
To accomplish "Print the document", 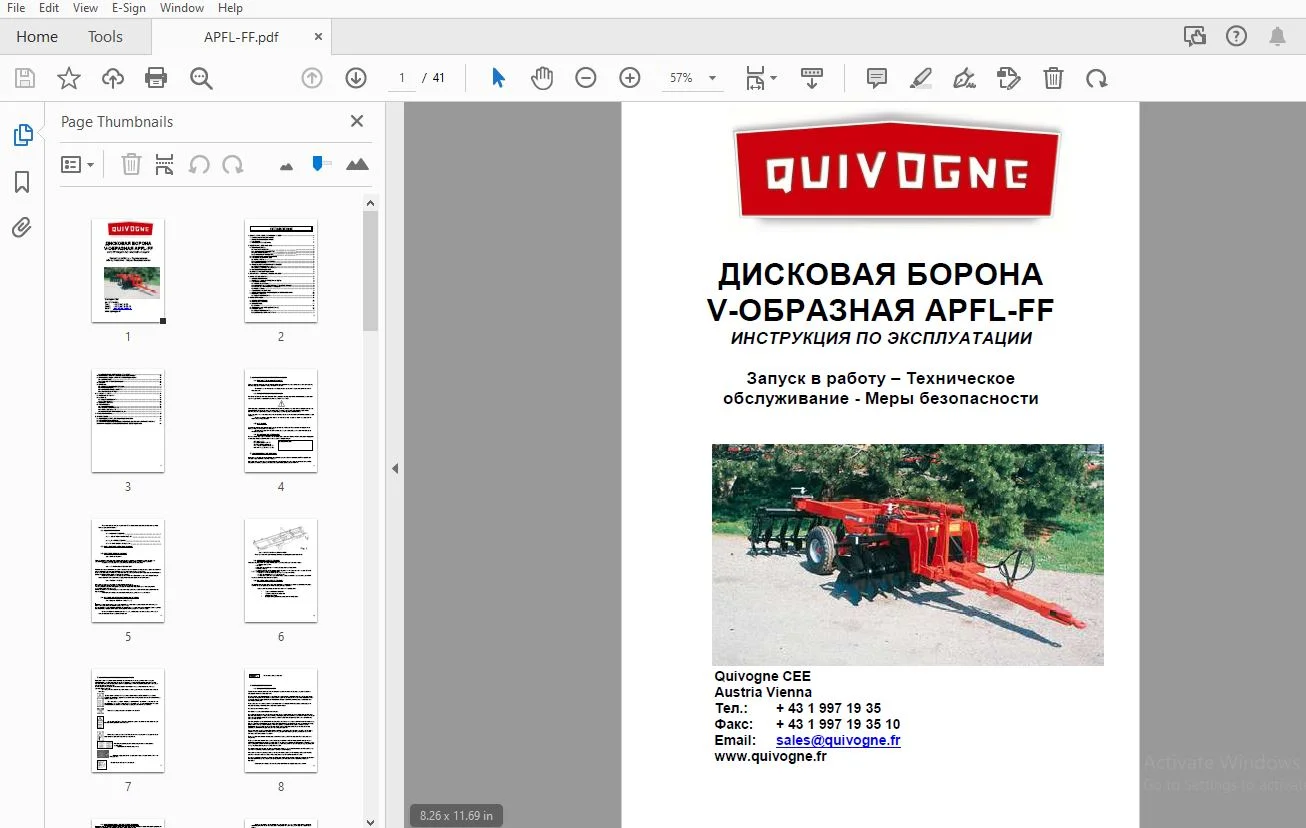I will click(156, 78).
